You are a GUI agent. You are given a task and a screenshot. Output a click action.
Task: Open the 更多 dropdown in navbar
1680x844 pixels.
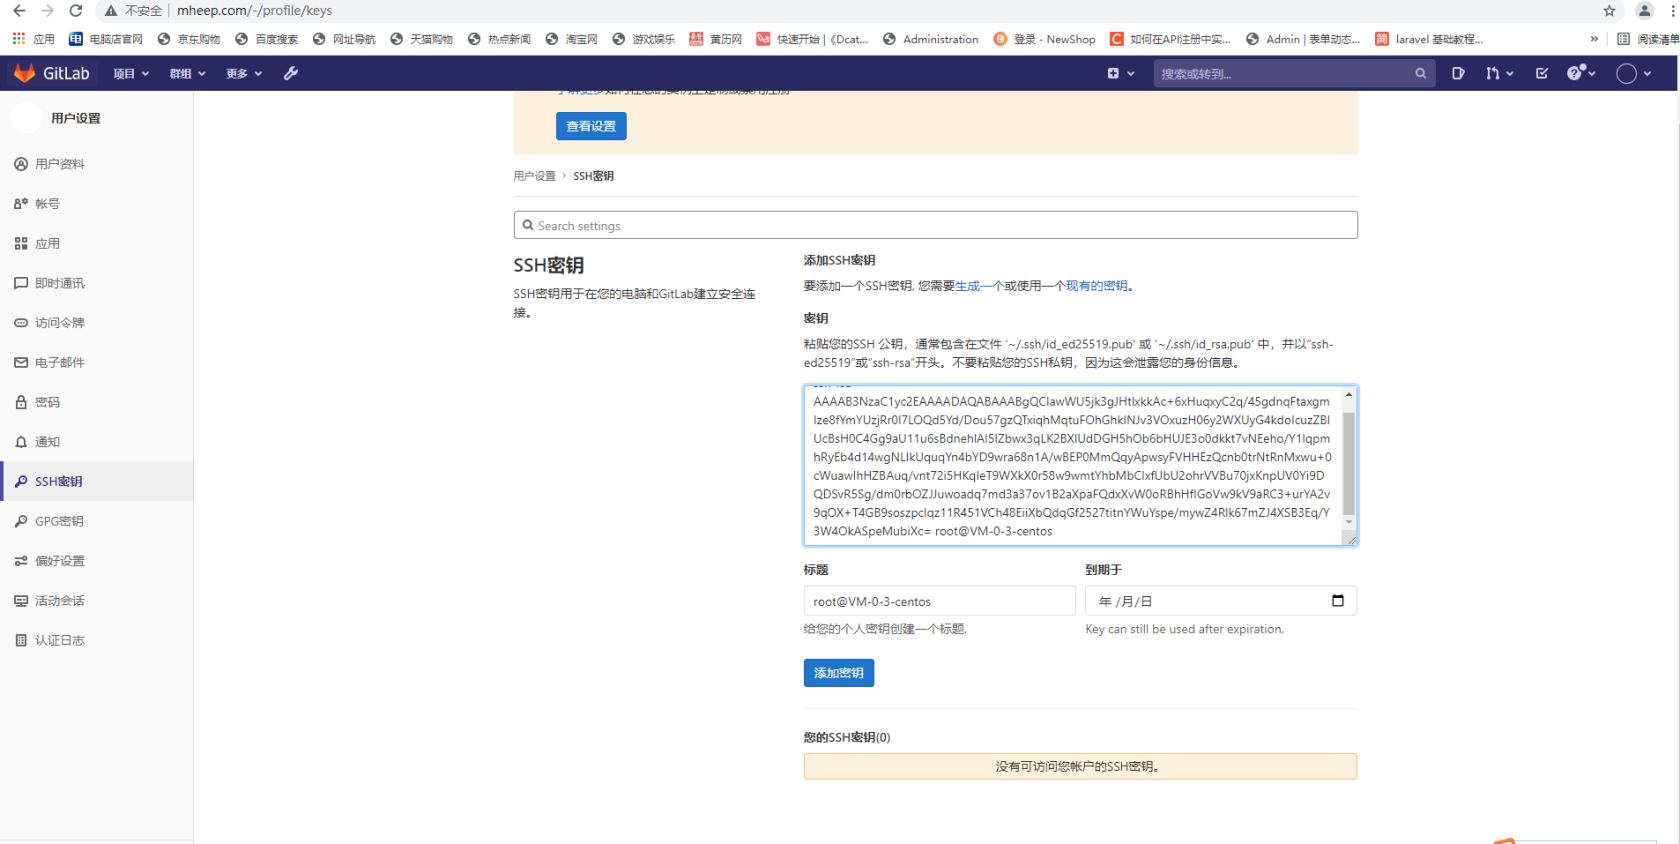244,73
